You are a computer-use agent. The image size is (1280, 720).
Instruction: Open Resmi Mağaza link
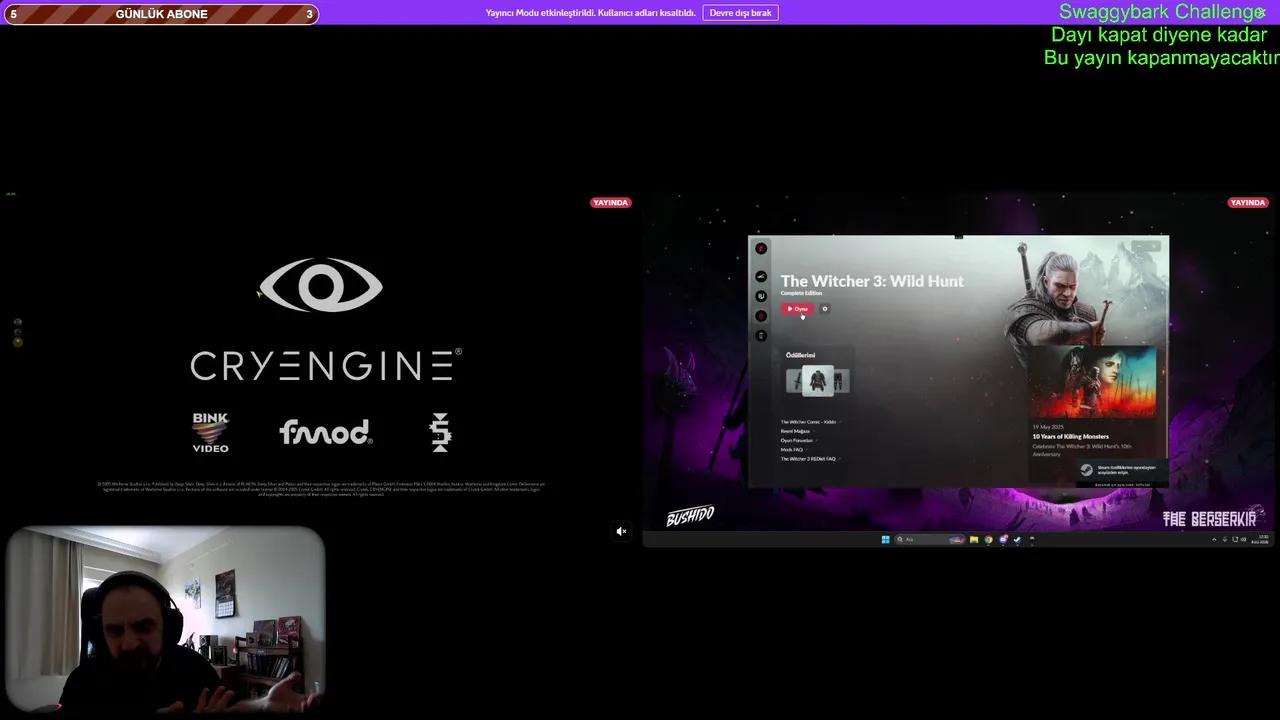[x=795, y=431]
